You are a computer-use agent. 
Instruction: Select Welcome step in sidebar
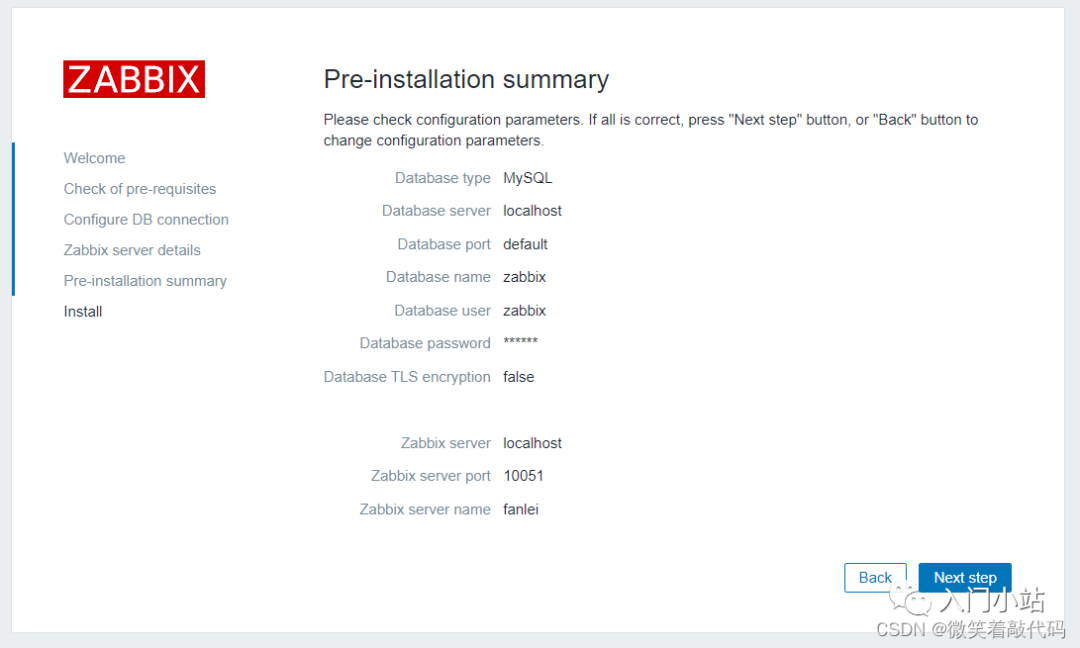pyautogui.click(x=94, y=158)
